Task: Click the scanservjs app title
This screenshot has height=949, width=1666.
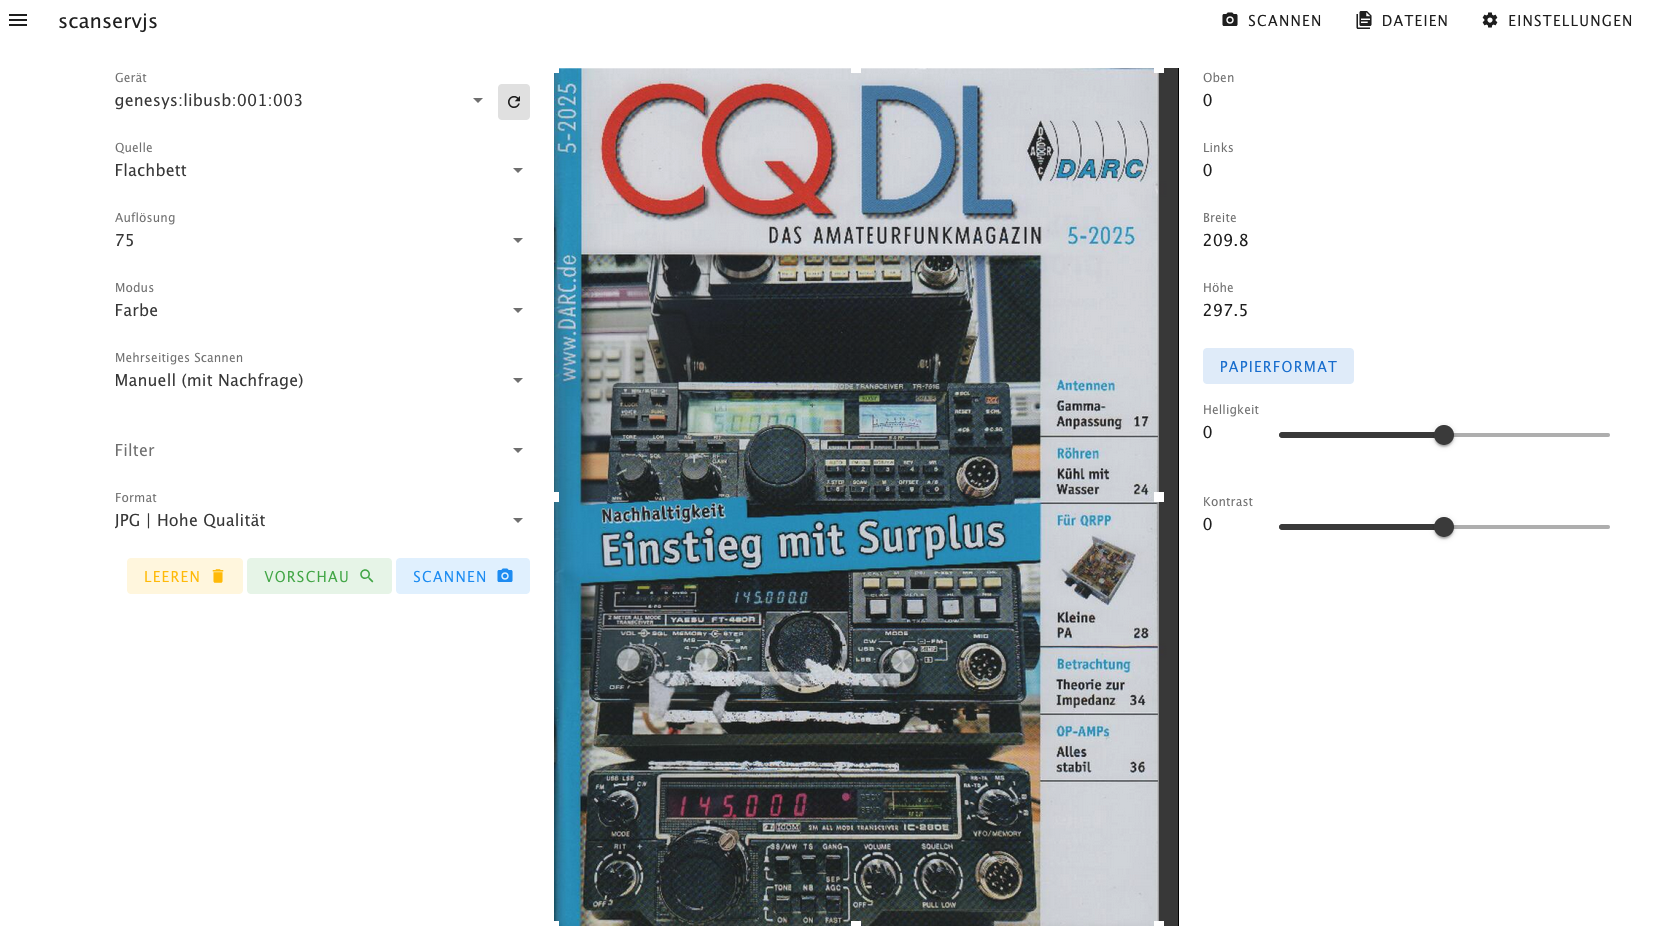Action: [108, 21]
